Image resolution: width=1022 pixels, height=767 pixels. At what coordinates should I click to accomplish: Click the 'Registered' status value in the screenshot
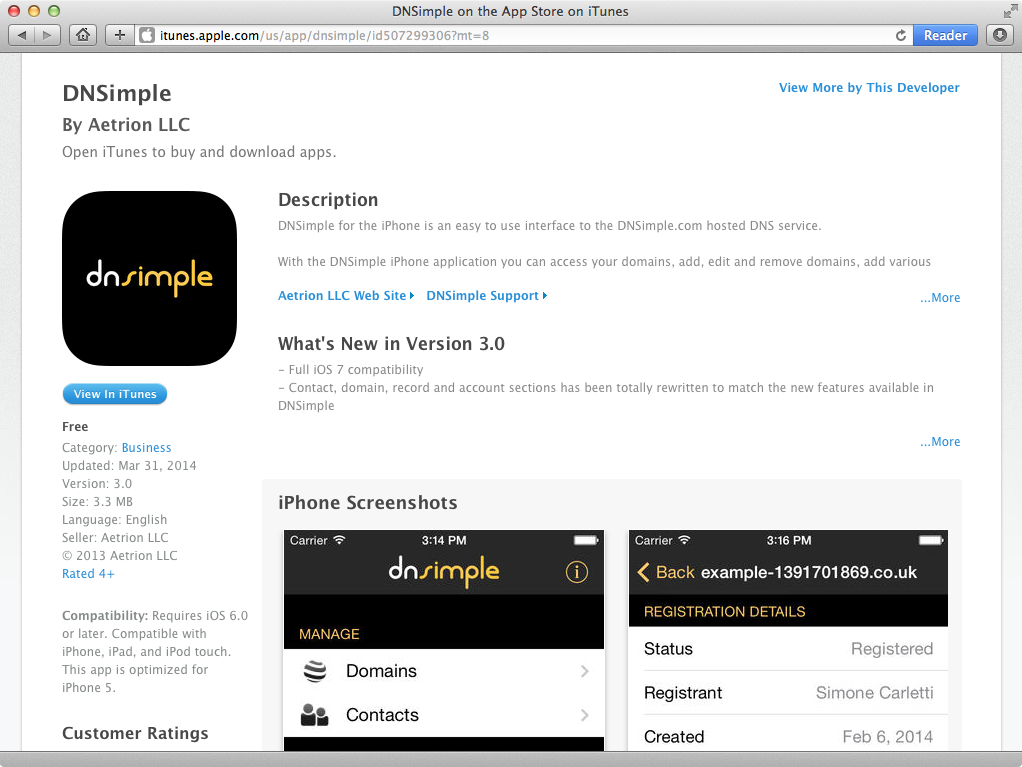click(x=892, y=649)
